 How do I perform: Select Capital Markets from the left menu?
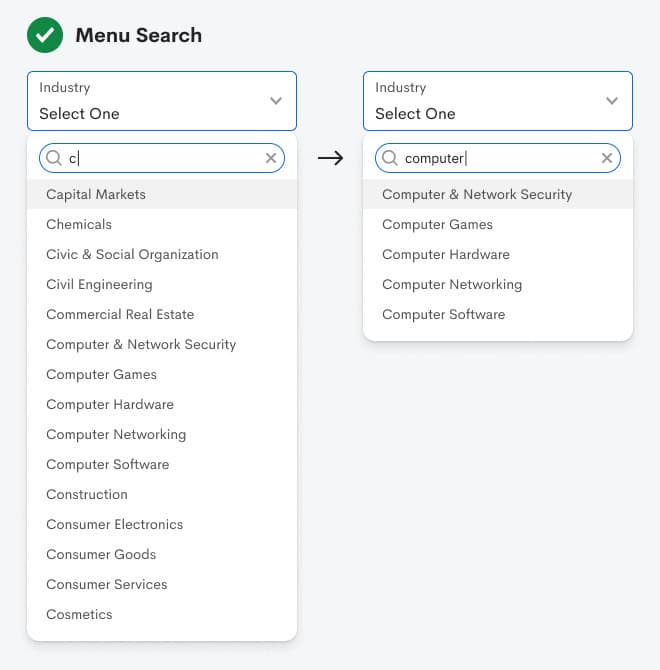[x=96, y=194]
